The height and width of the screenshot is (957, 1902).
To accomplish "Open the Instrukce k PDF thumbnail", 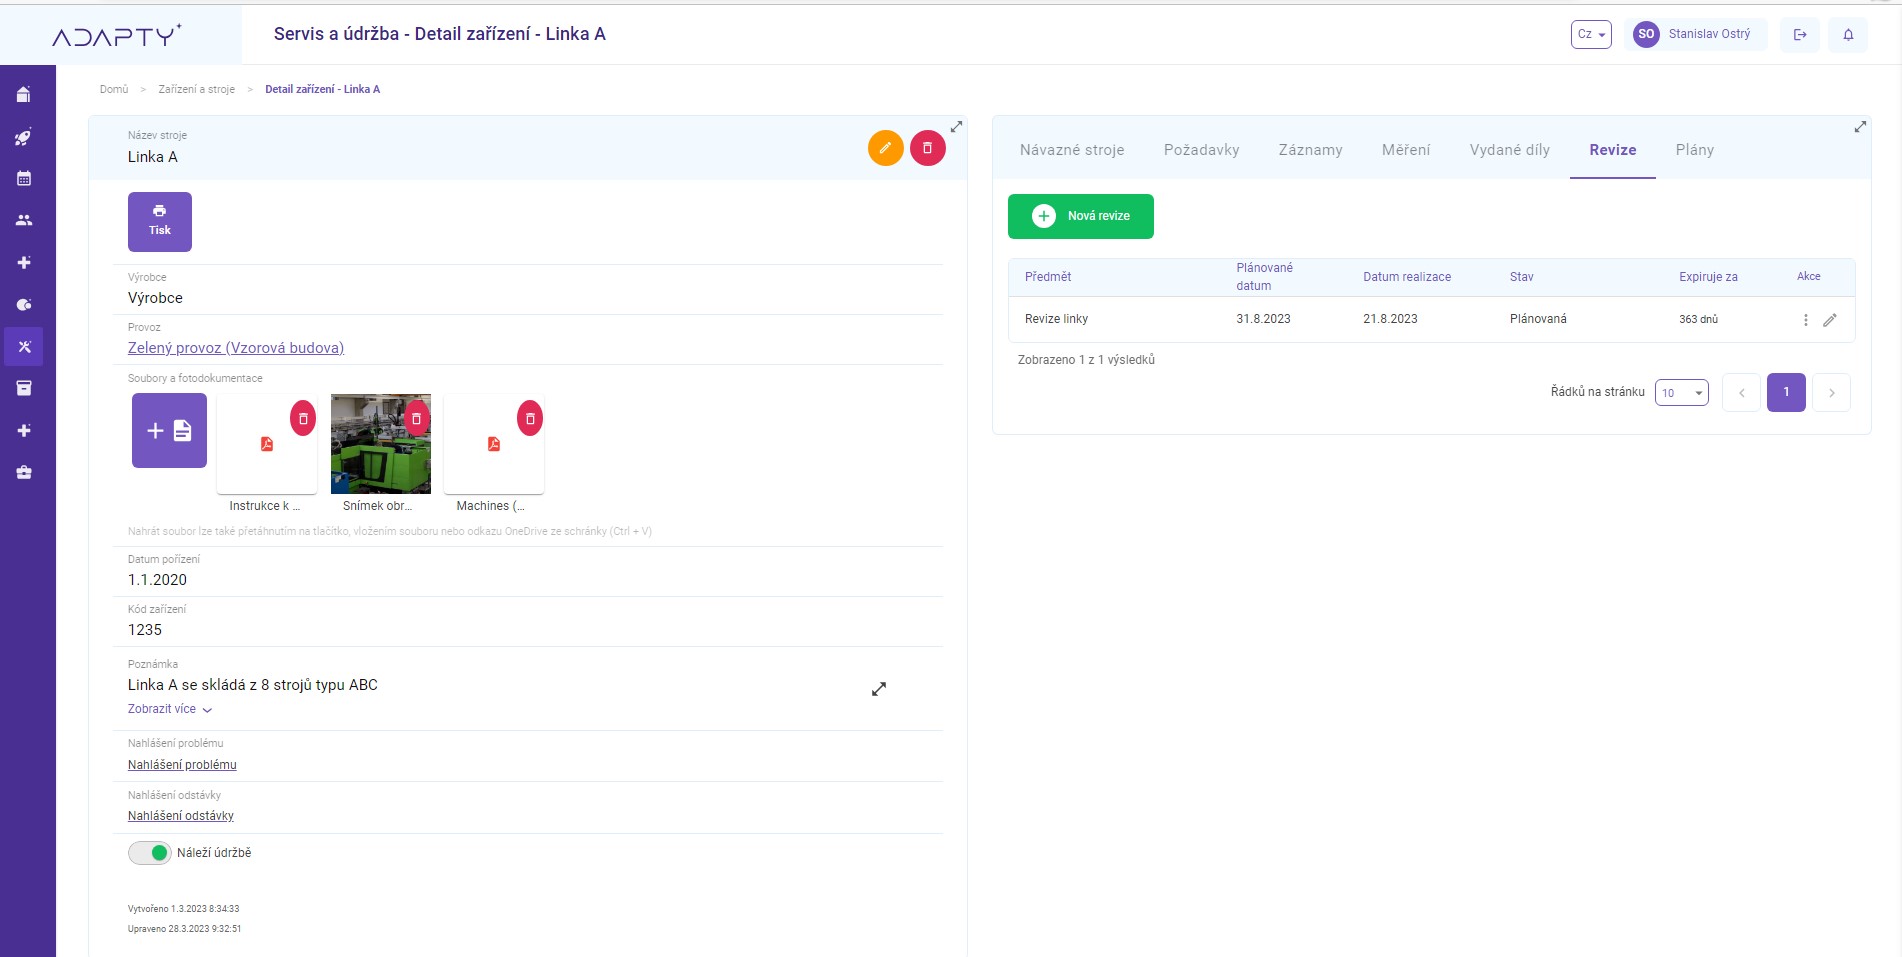I will (x=267, y=444).
